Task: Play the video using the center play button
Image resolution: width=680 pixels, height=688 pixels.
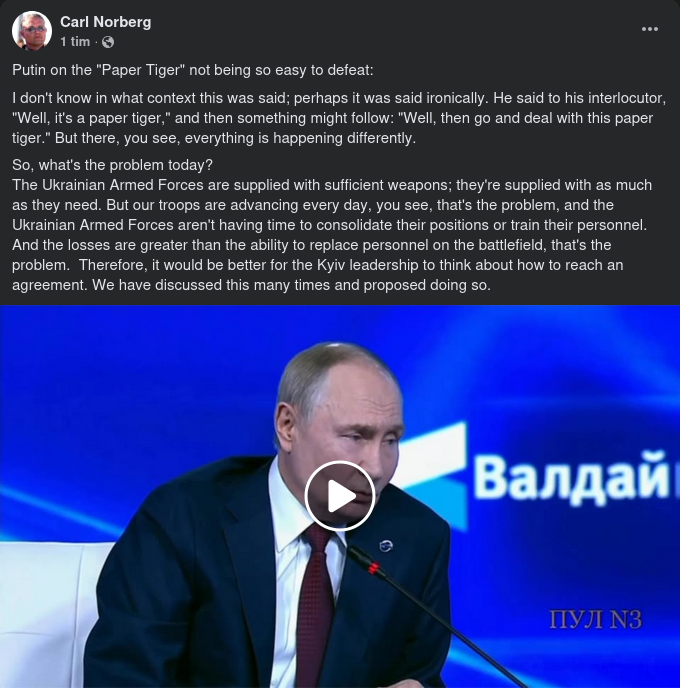Action: [x=340, y=496]
